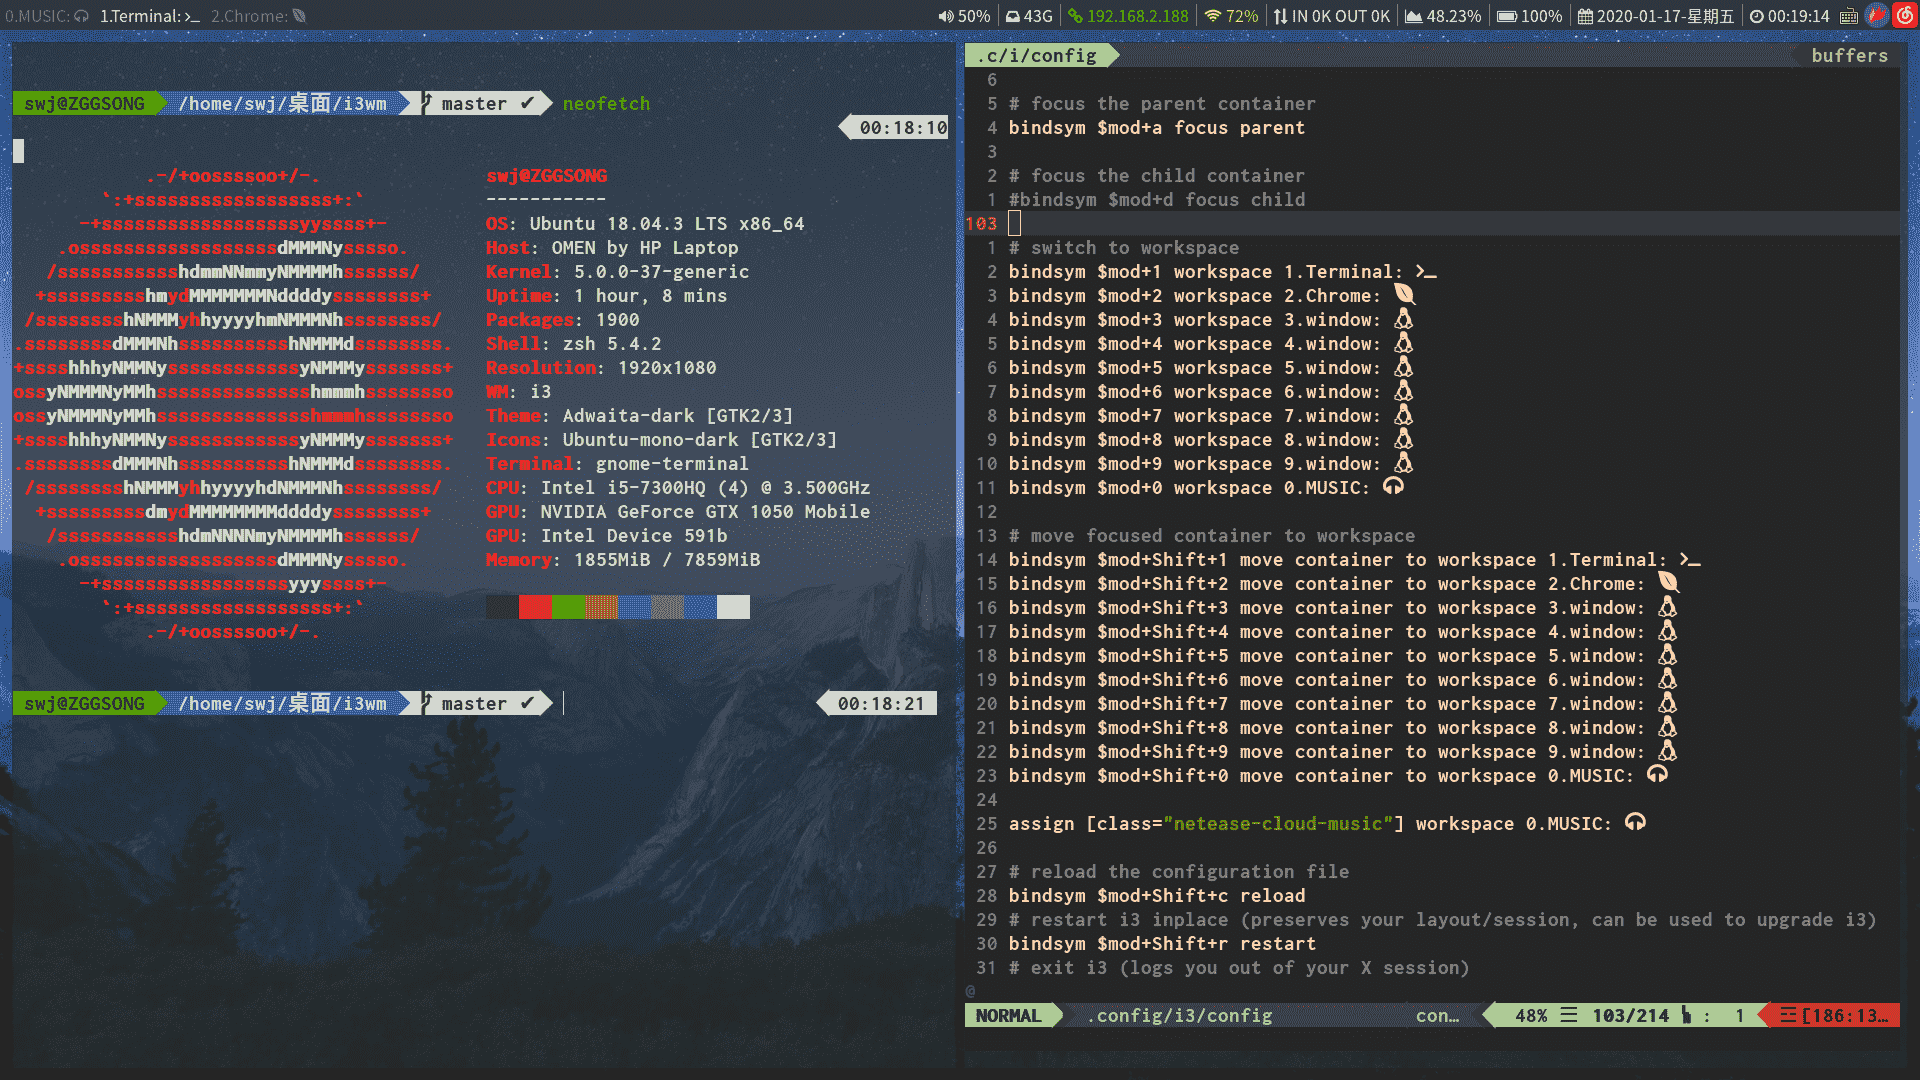
Task: Click the volume 50% speaker icon
Action: click(x=945, y=16)
